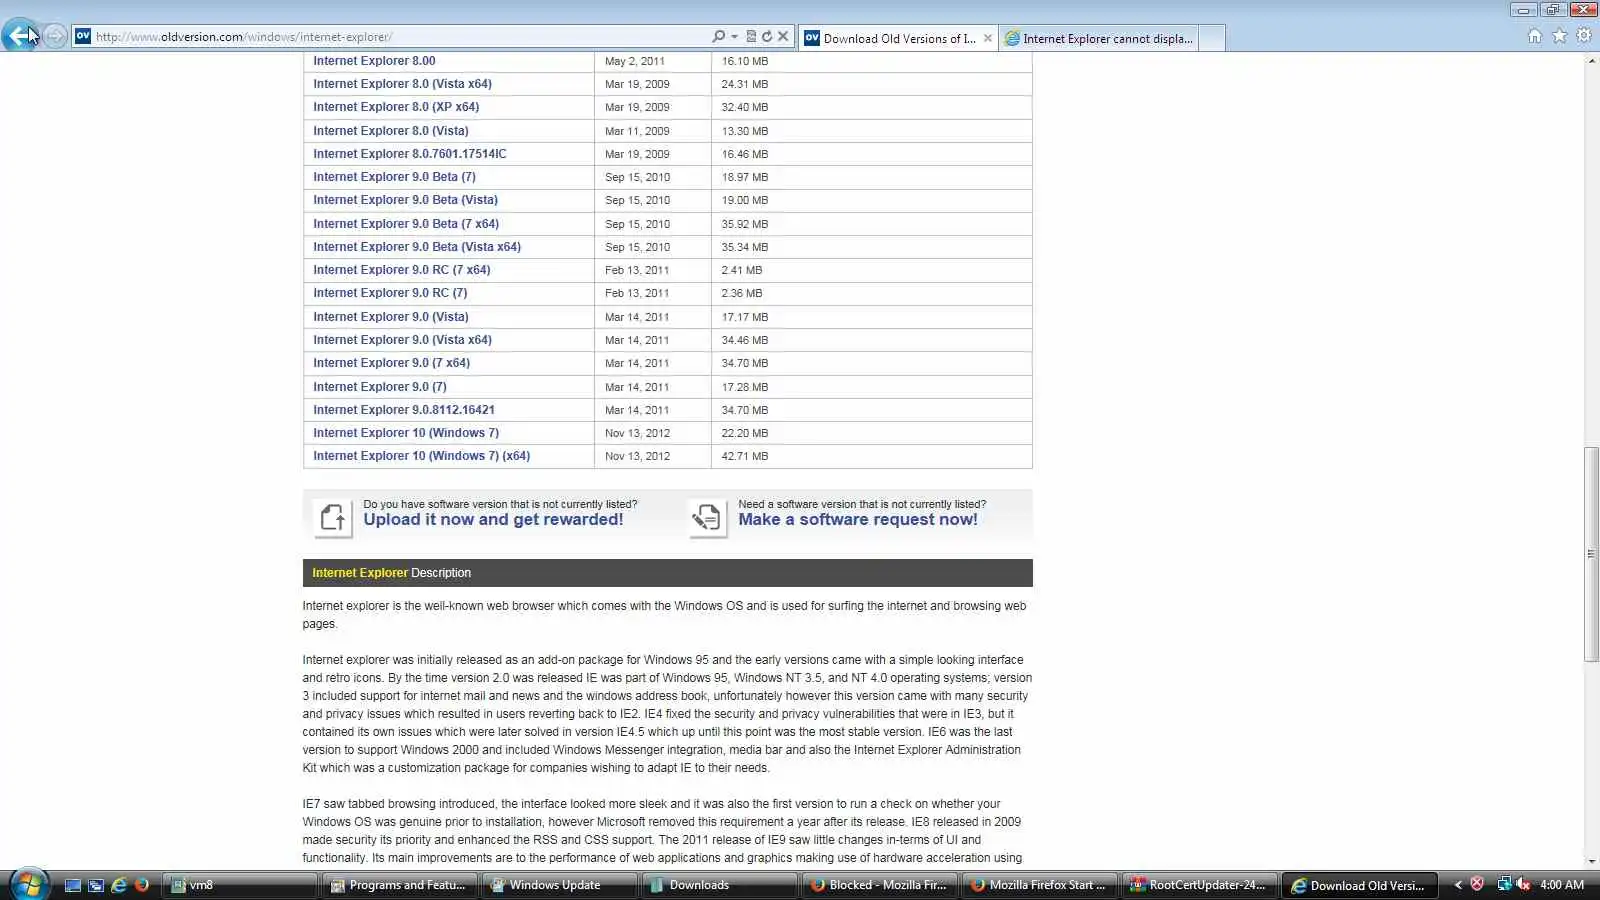Switch to Windows Update taskbar window
The image size is (1600, 900).
[559, 885]
